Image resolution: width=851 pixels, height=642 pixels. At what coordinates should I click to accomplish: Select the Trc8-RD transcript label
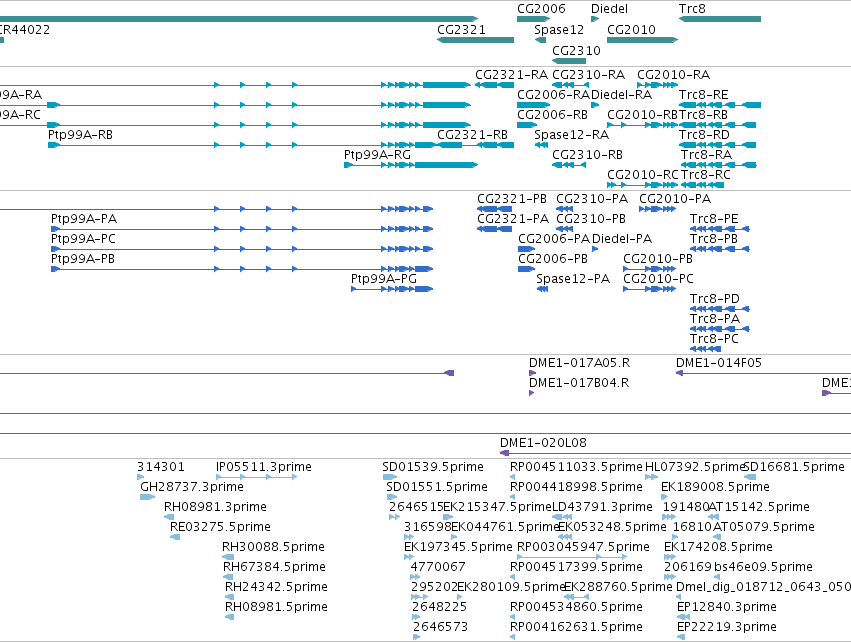pyautogui.click(x=704, y=135)
